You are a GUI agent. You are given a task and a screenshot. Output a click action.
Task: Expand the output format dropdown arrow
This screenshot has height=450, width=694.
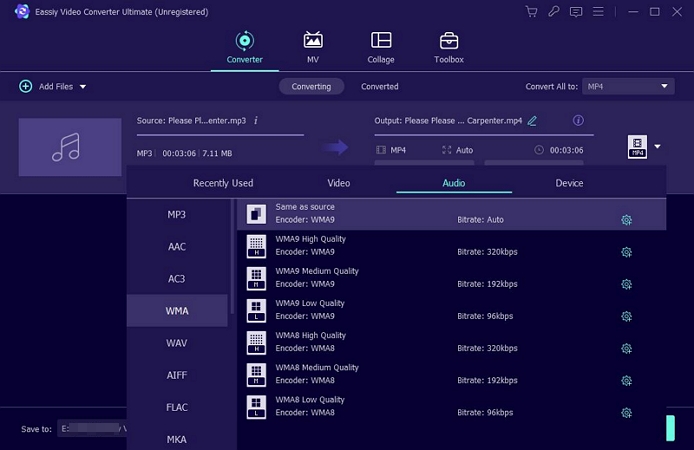(658, 146)
